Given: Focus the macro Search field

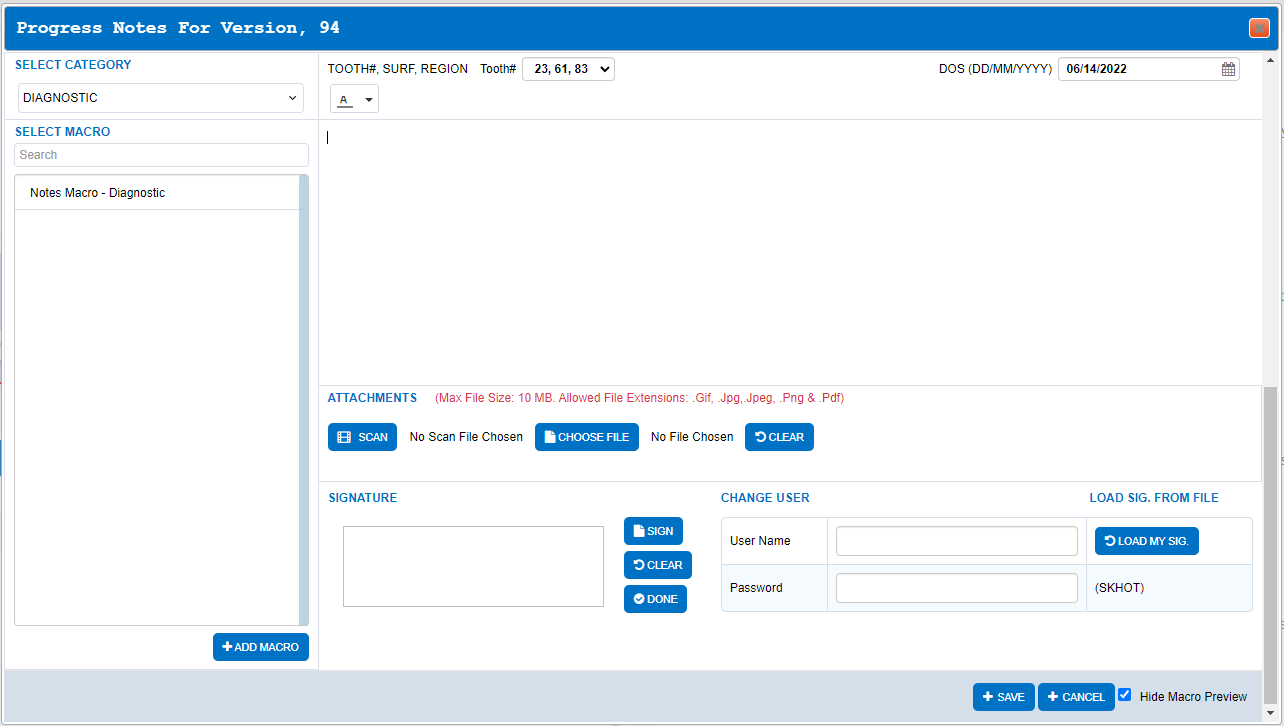Looking at the screenshot, I should pyautogui.click(x=161, y=155).
